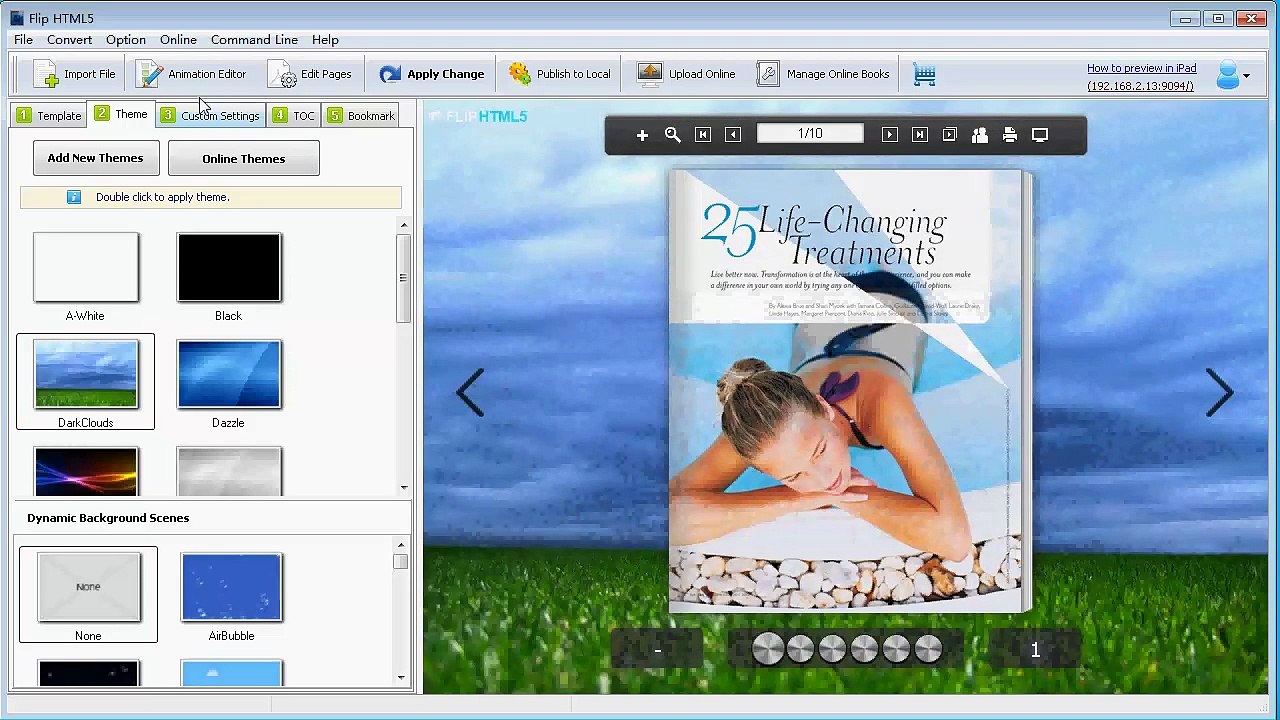Click the third silver page dot
Image resolution: width=1280 pixels, height=720 pixels.
tap(832, 650)
